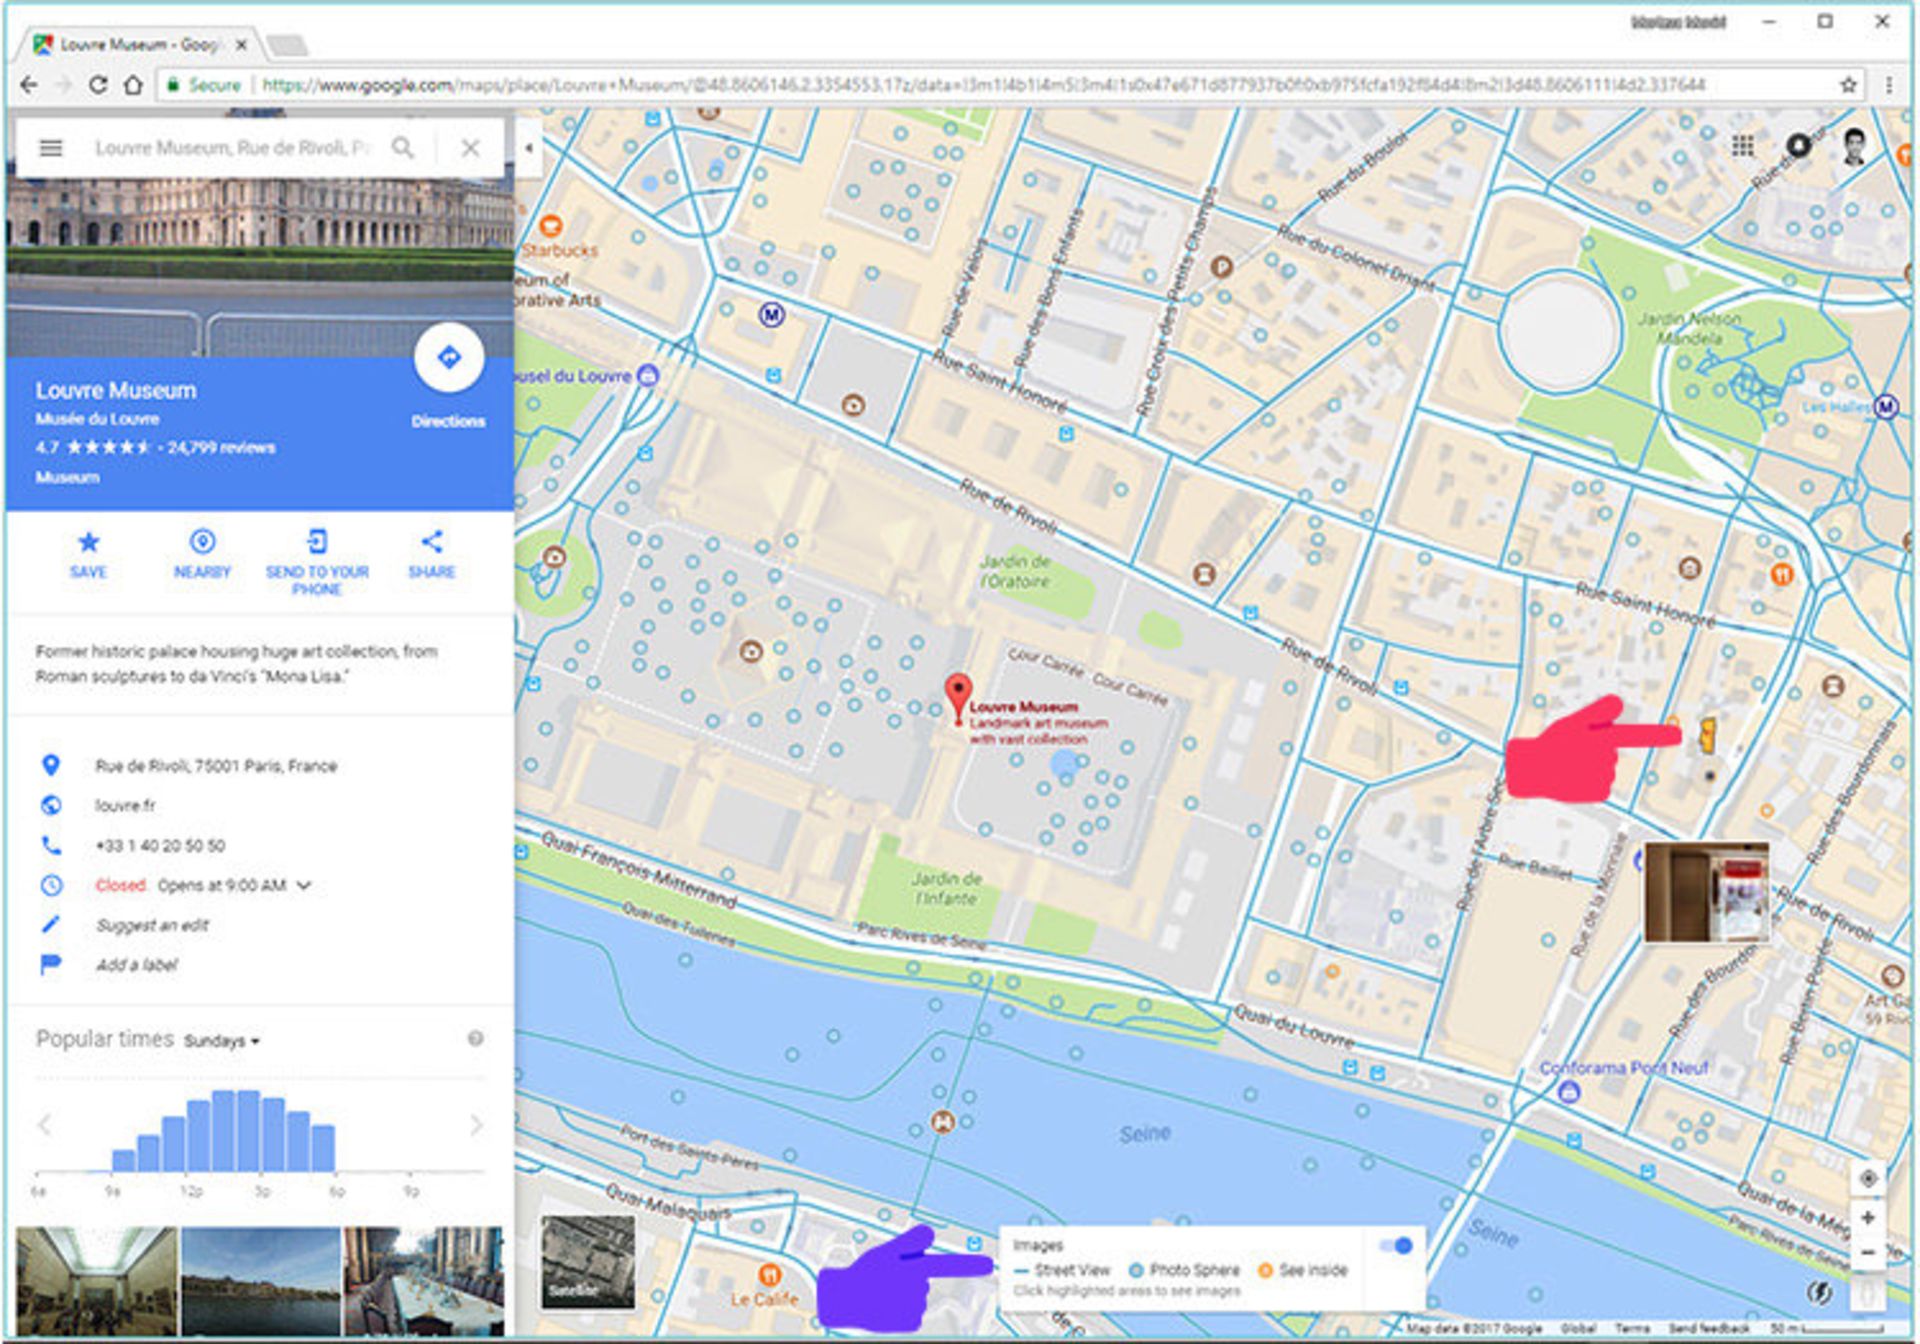Click Les Halles metro icon
Screen dimensions: 1920x1344
coord(1886,406)
